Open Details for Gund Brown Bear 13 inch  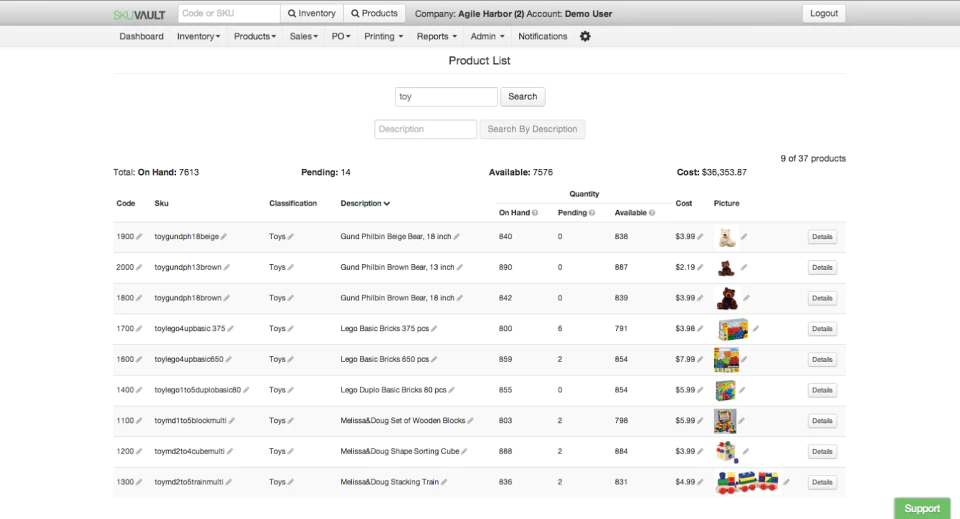(822, 267)
